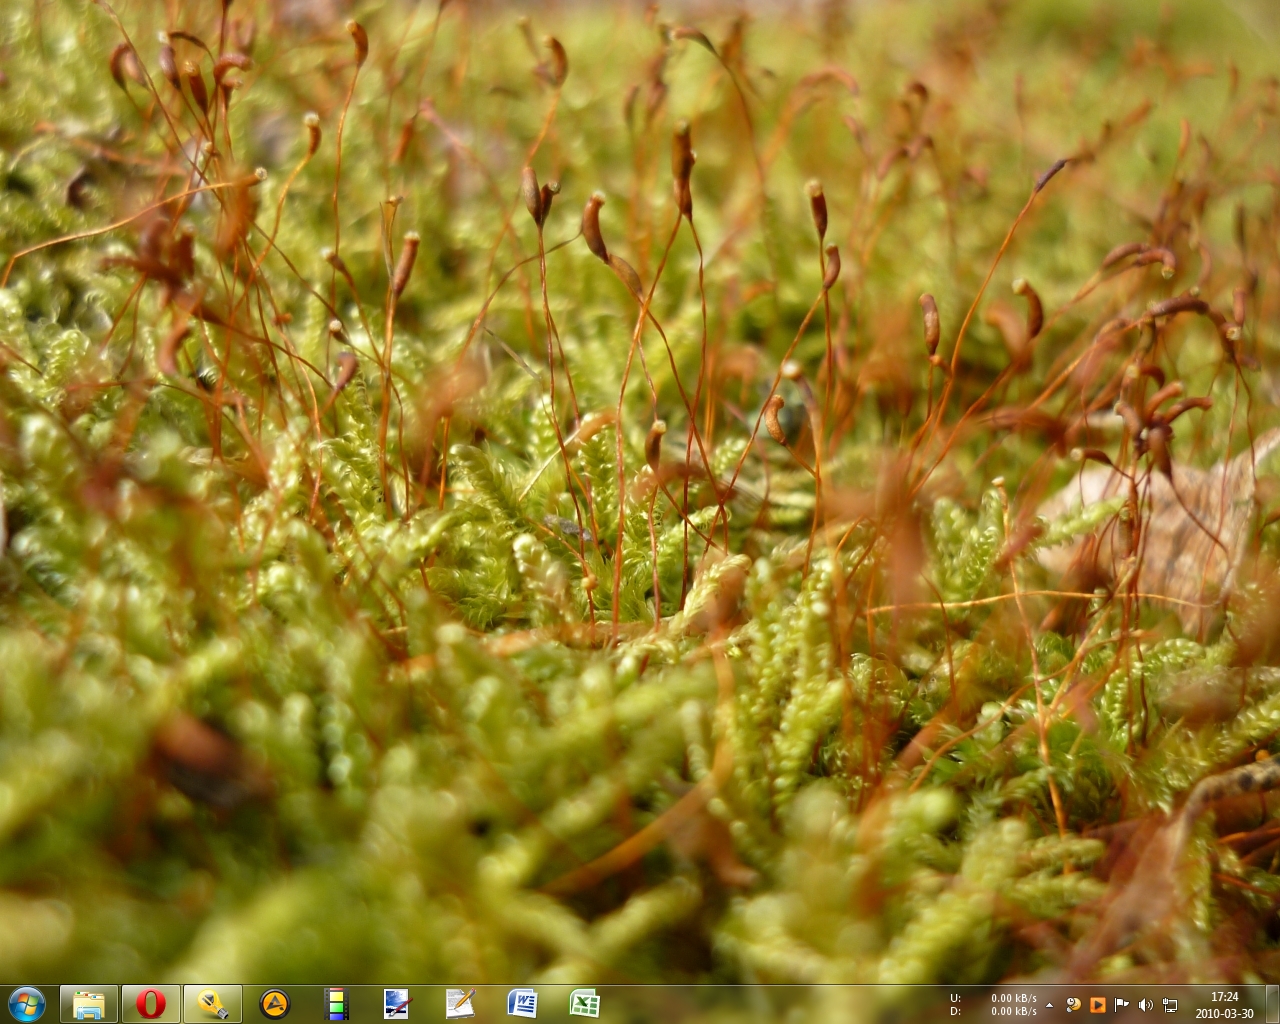
Task: Click the yellow lightbulb taskbar app
Action: tap(212, 1004)
